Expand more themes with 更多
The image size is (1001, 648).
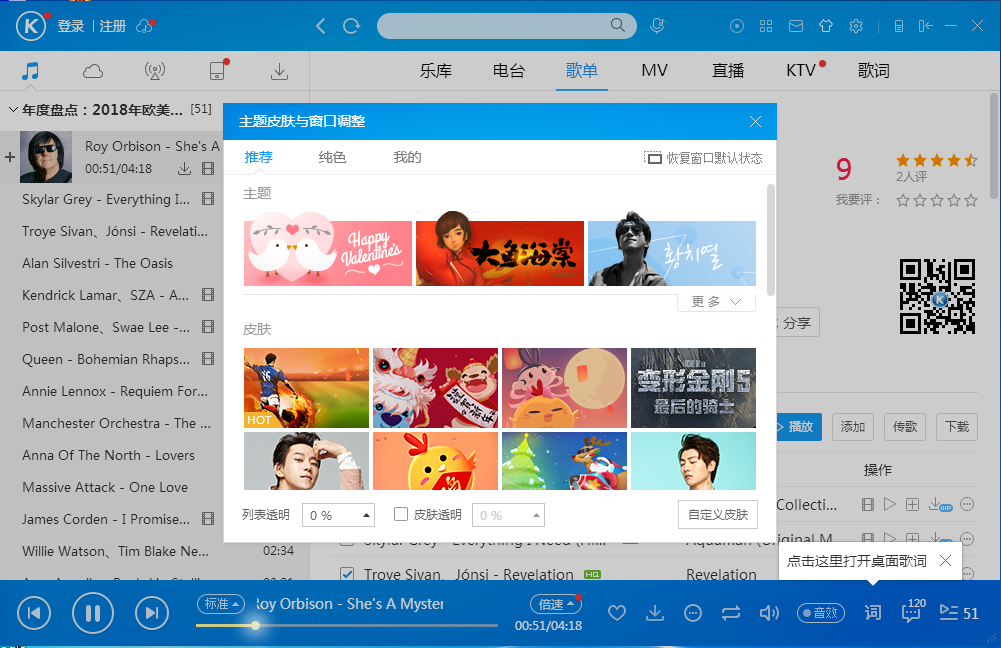716,301
